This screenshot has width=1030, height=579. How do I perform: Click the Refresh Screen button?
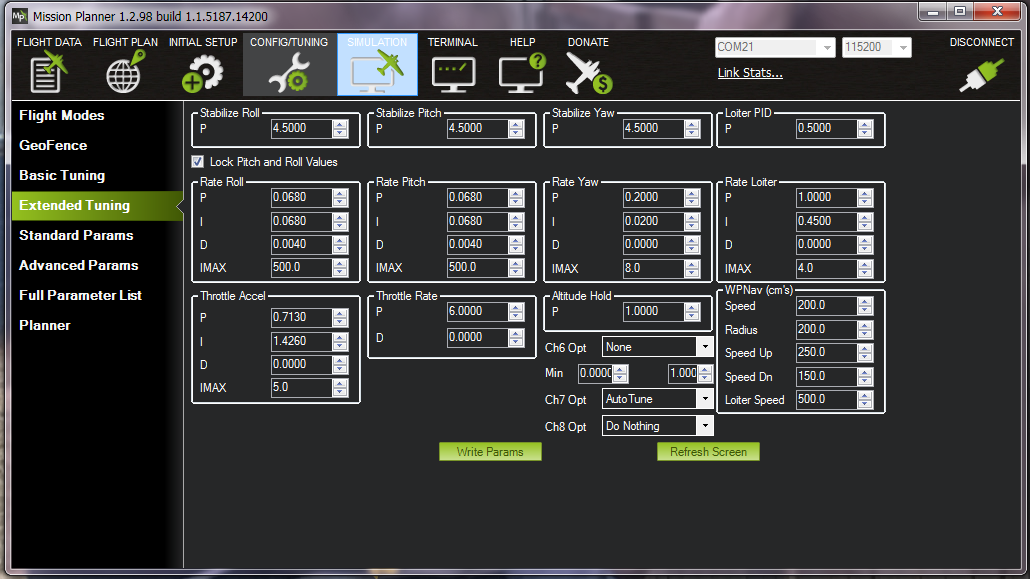point(708,452)
